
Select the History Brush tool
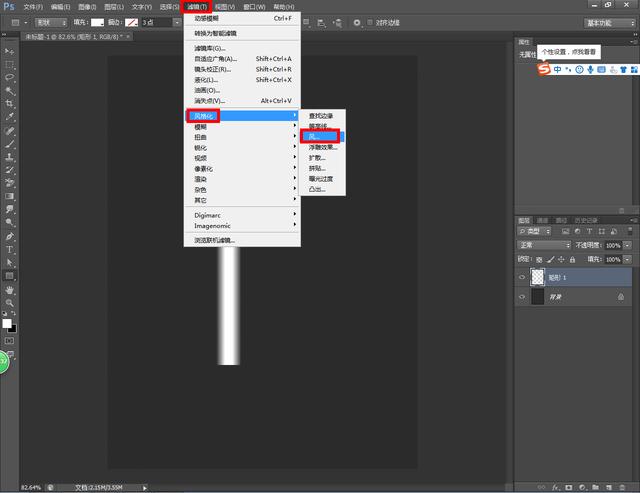pos(10,170)
